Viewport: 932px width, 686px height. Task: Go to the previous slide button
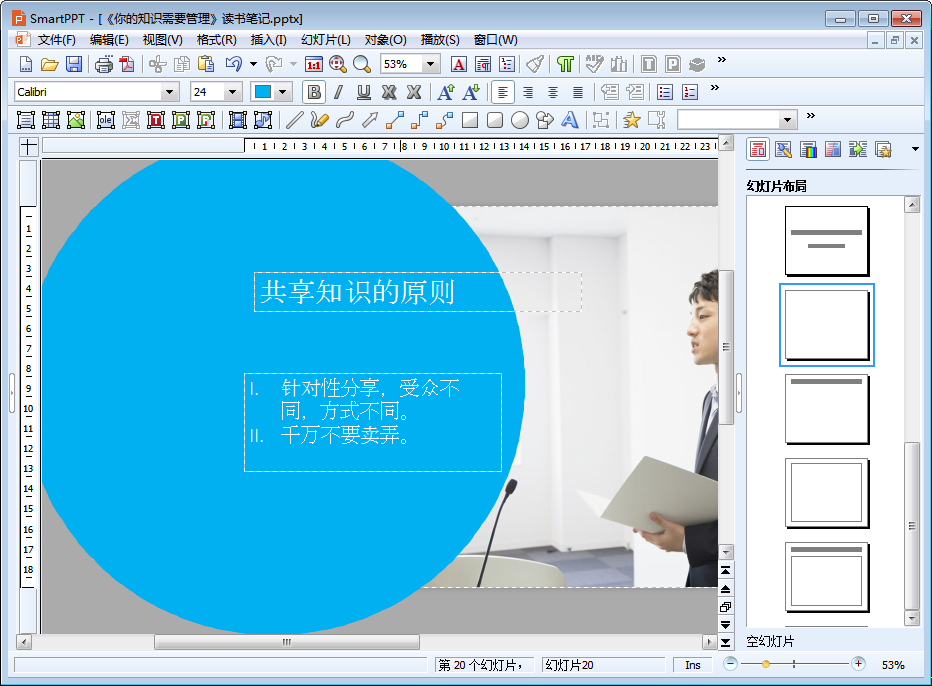pos(726,589)
